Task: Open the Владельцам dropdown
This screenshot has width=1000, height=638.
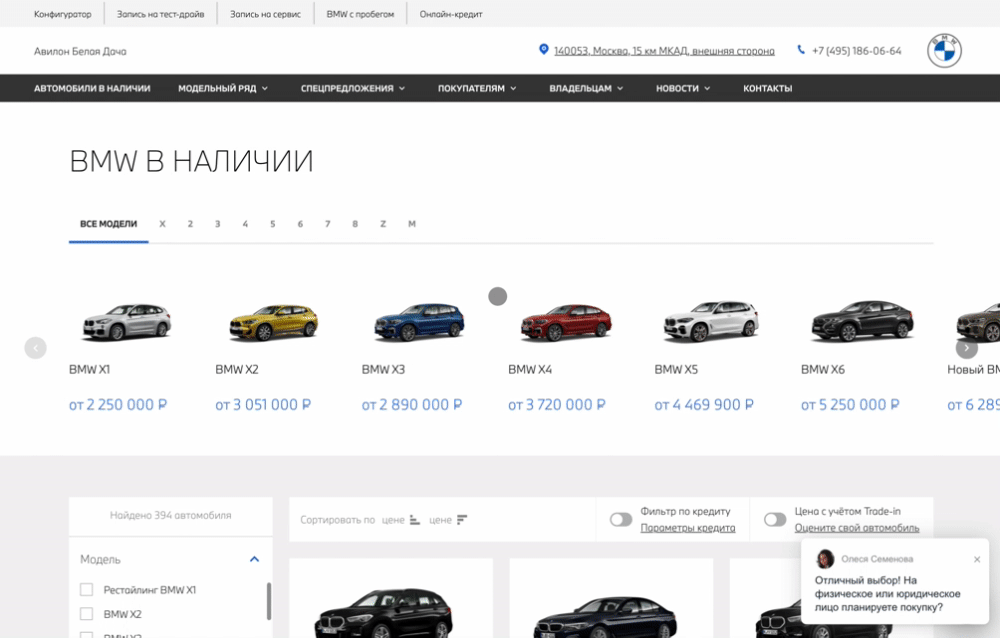Action: 585,88
